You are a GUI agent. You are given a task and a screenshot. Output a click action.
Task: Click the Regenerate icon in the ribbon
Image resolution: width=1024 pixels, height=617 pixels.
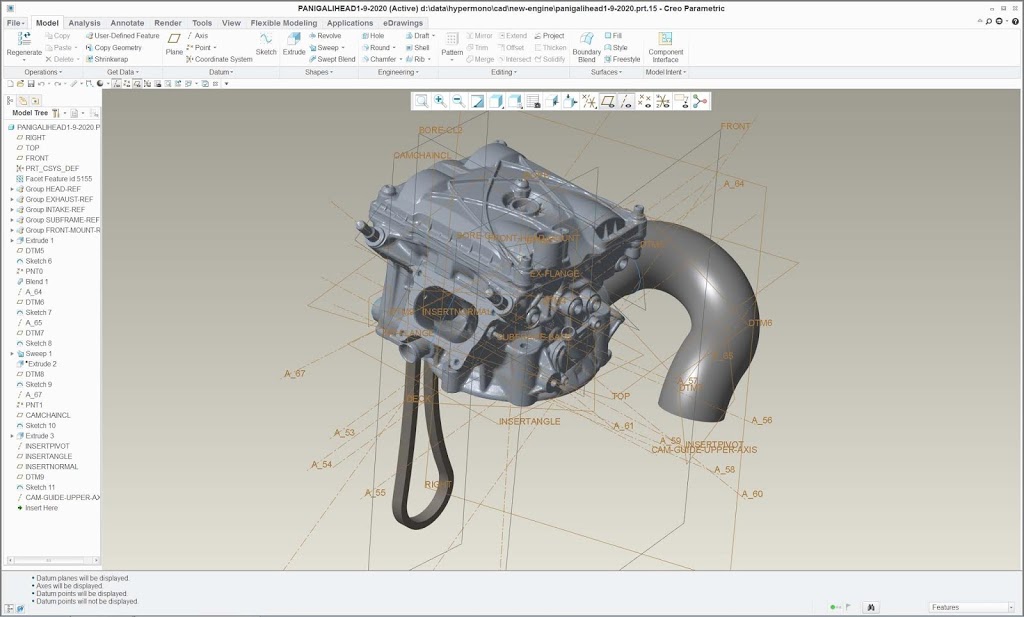24,40
